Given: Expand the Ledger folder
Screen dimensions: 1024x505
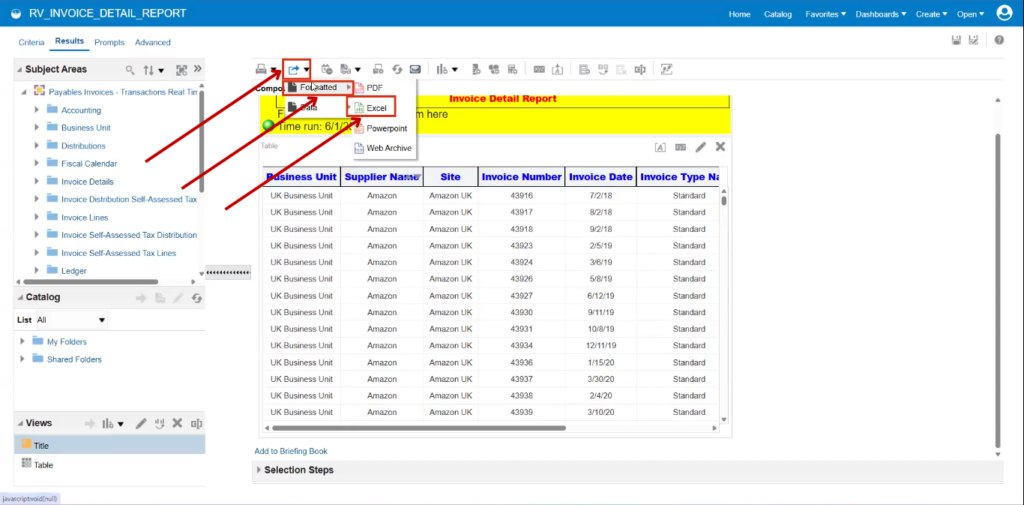Looking at the screenshot, I should [37, 270].
